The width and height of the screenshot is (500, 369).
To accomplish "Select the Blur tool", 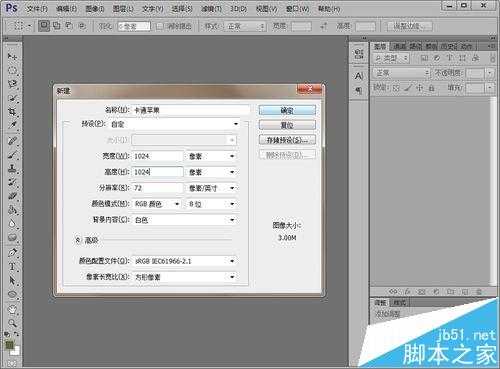I will coord(12,223).
